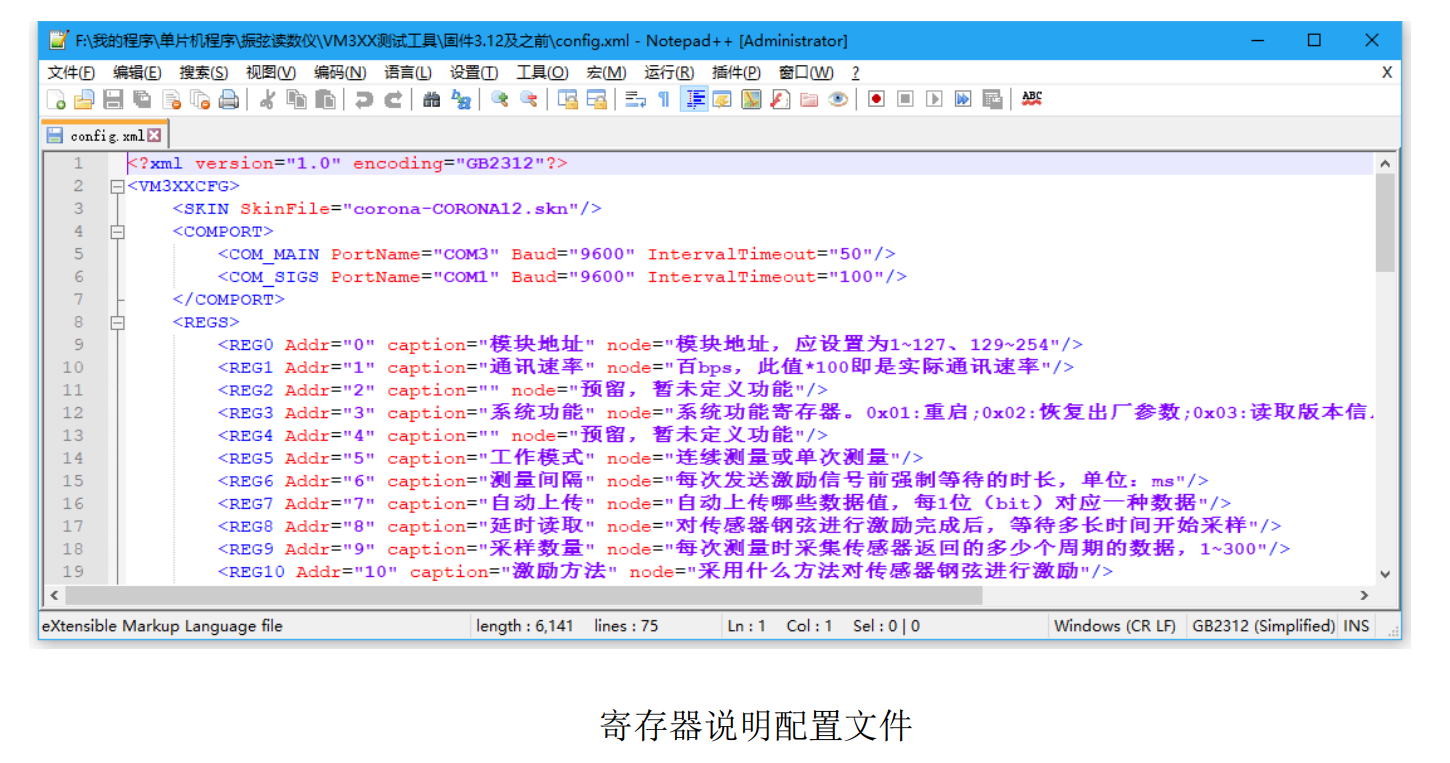Collapse the COMPORT fold on line 4
The image size is (1450, 763).
(117, 231)
